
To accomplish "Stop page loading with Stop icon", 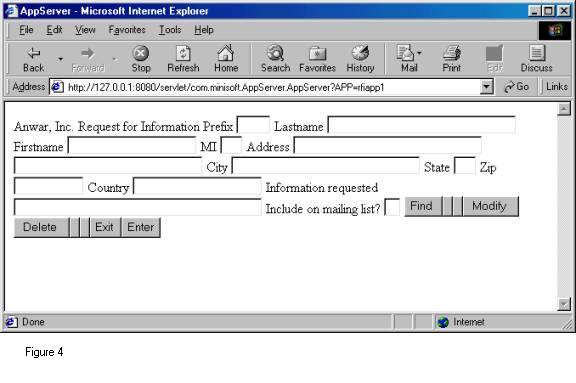I will [x=141, y=54].
